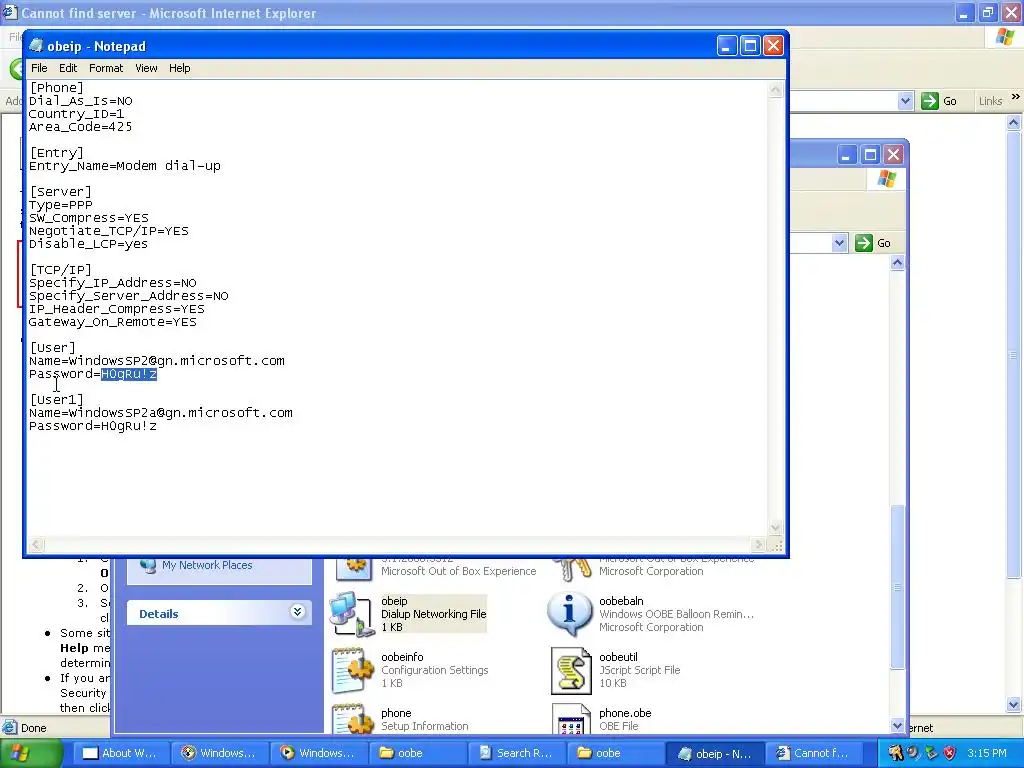
Task: Select the oobeinfo Configuration Settings icon
Action: 351,670
